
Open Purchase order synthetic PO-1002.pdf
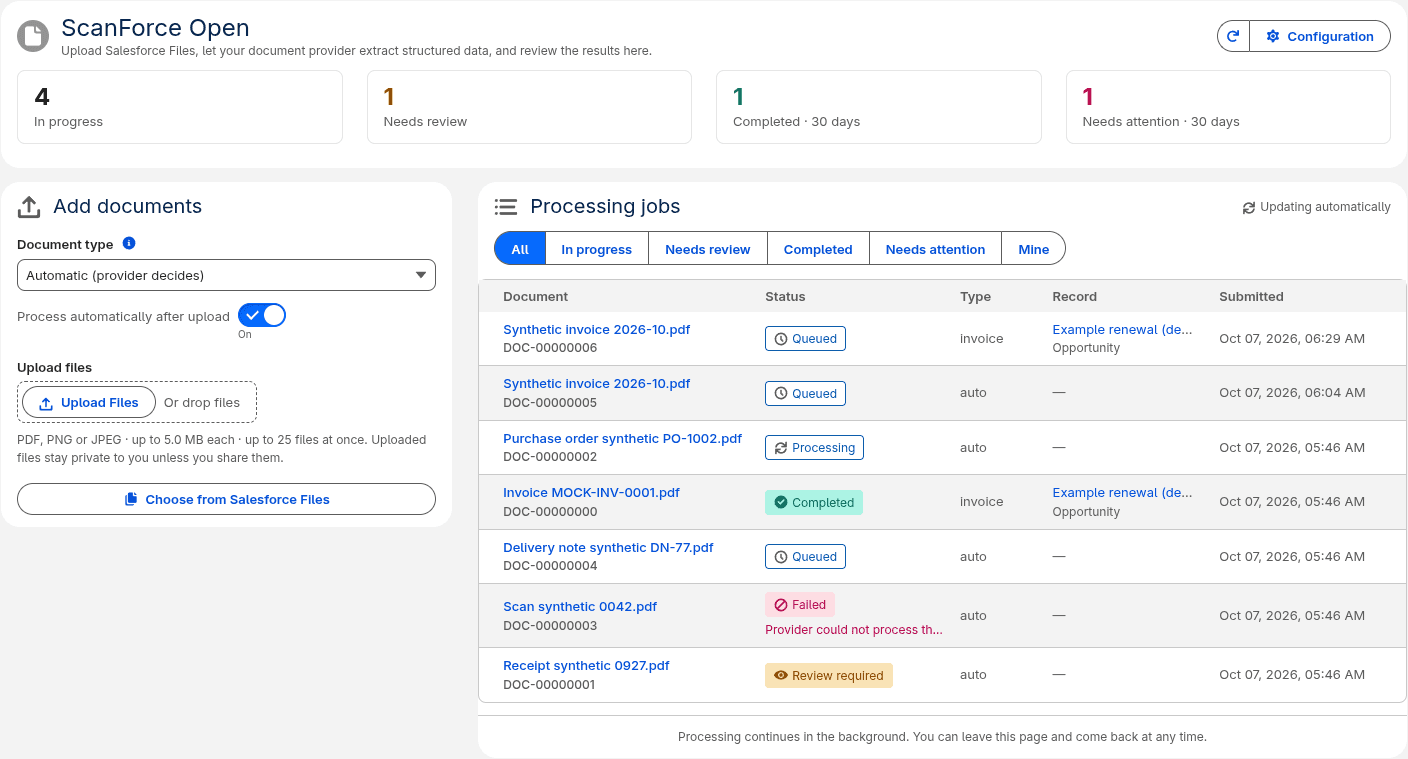(622, 438)
